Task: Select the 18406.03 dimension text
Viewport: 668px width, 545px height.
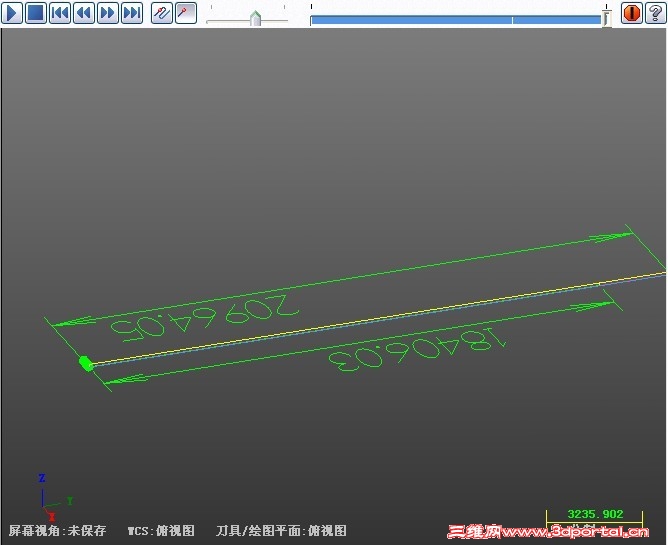Action: point(417,349)
